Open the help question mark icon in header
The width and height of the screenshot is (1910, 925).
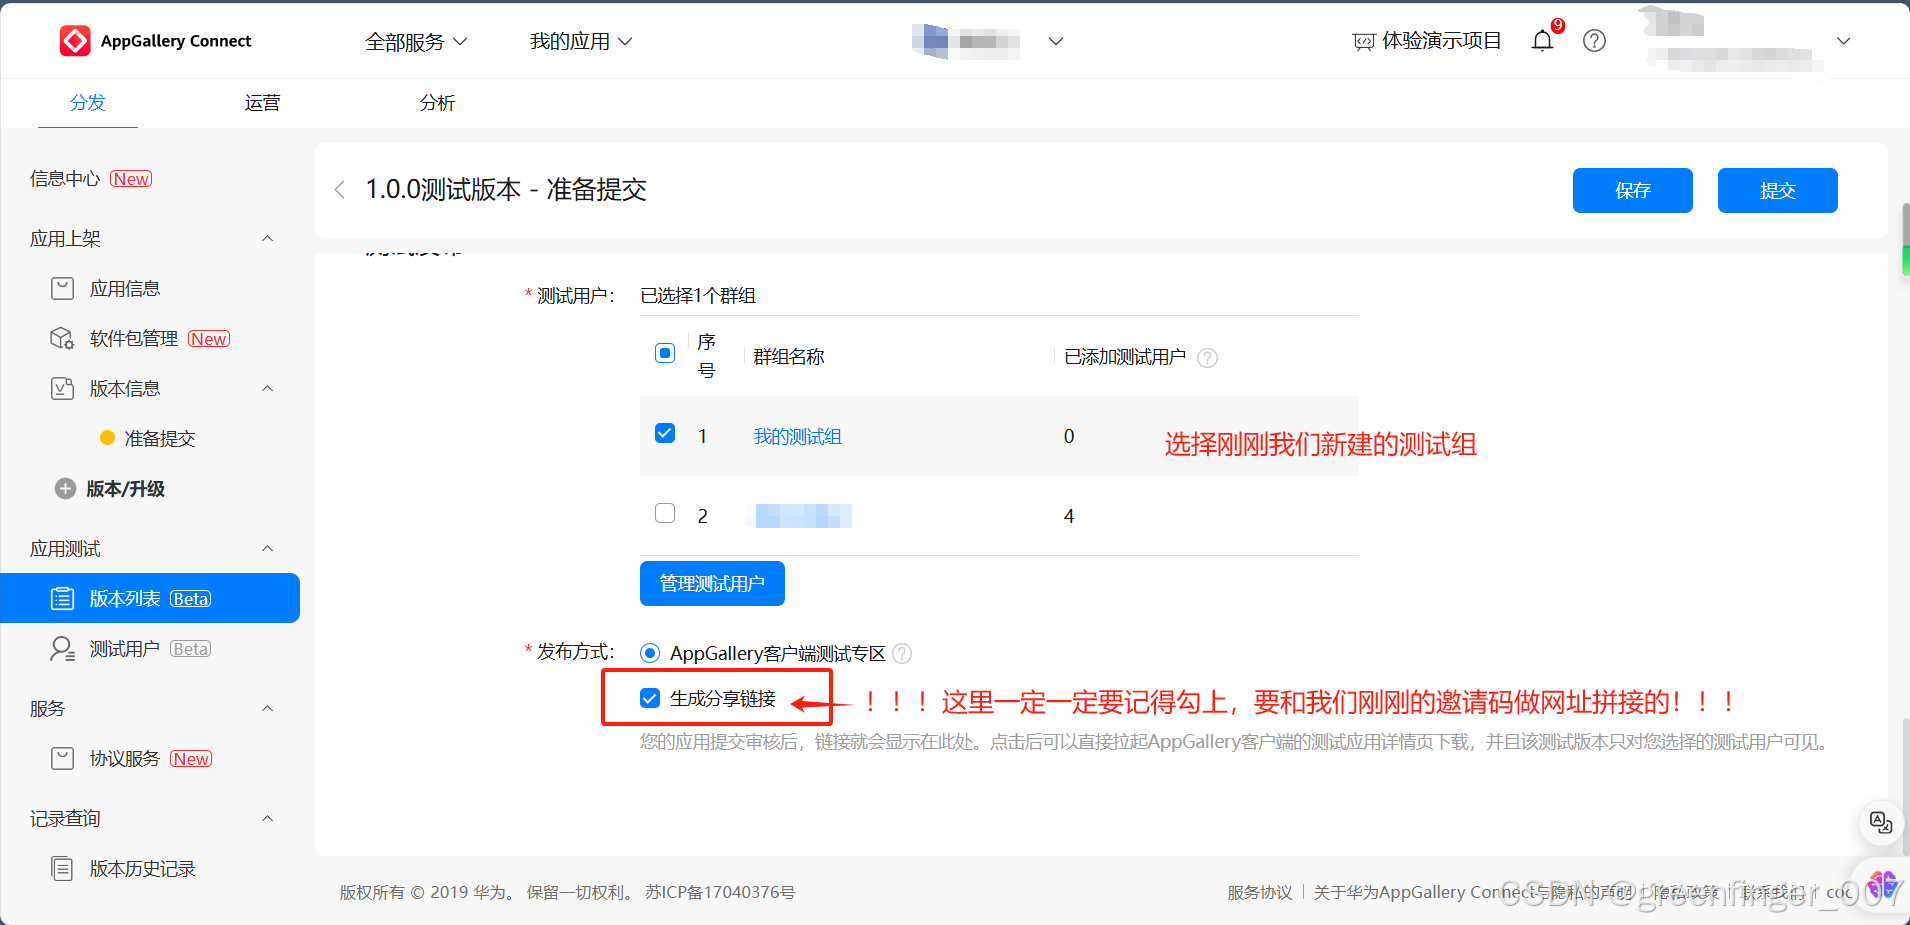point(1594,41)
